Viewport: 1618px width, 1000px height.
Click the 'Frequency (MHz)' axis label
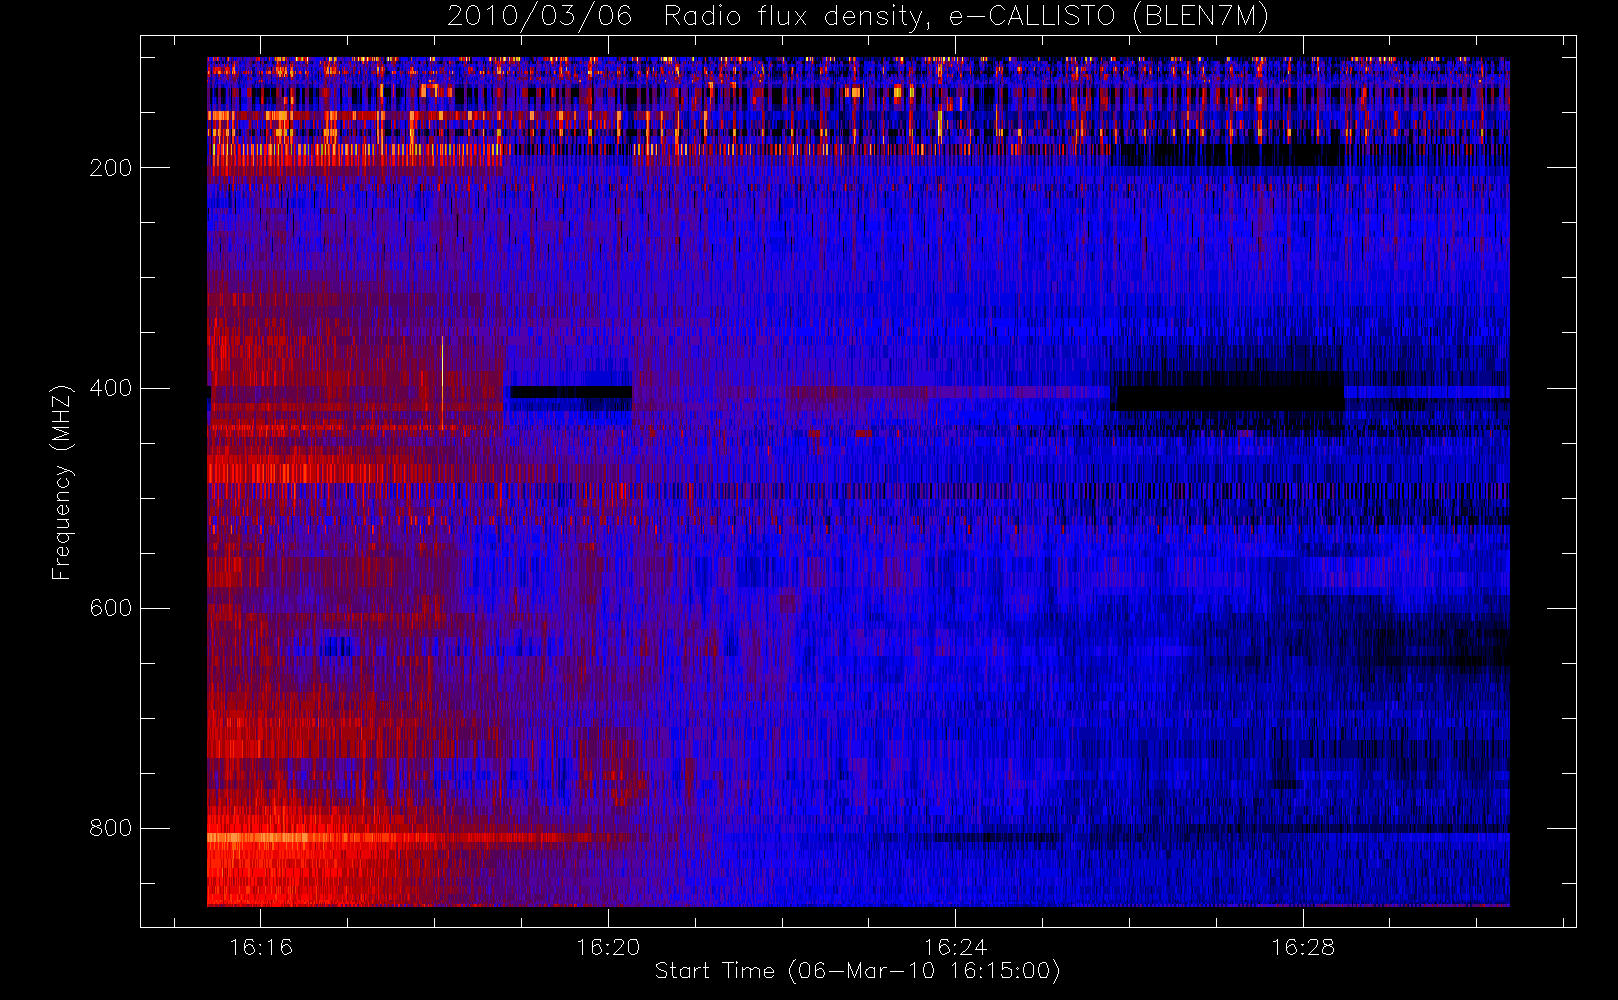[62, 482]
